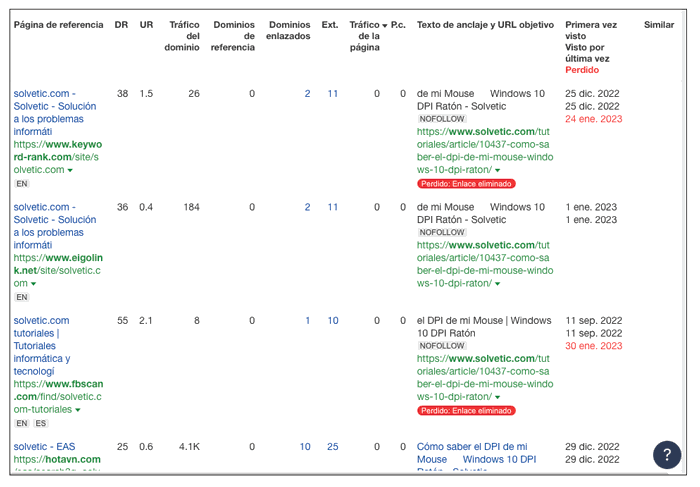700x487 pixels.
Task: Click the Ext. column header
Action: click(330, 24)
